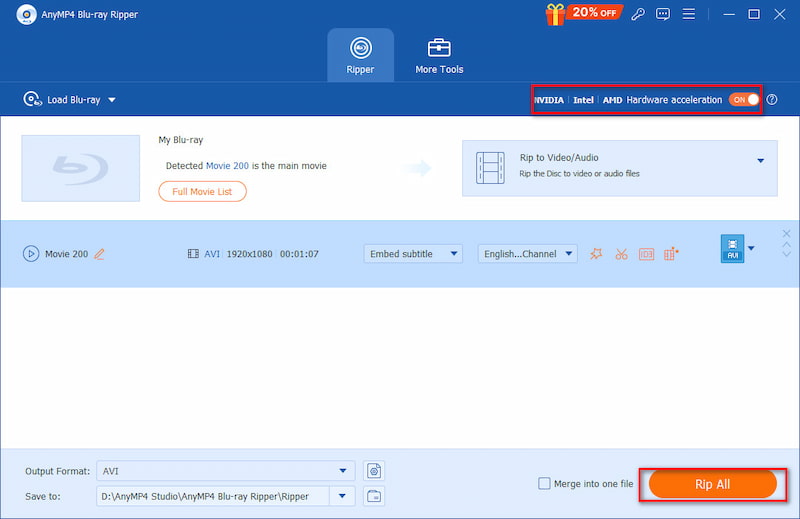Screen dimensions: 800x519
Task: Play the Movie 200 preview
Action: pos(31,254)
